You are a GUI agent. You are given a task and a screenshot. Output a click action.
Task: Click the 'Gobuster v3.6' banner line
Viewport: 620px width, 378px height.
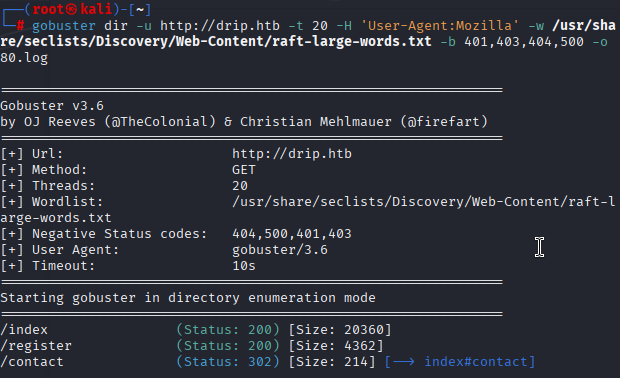[52, 106]
